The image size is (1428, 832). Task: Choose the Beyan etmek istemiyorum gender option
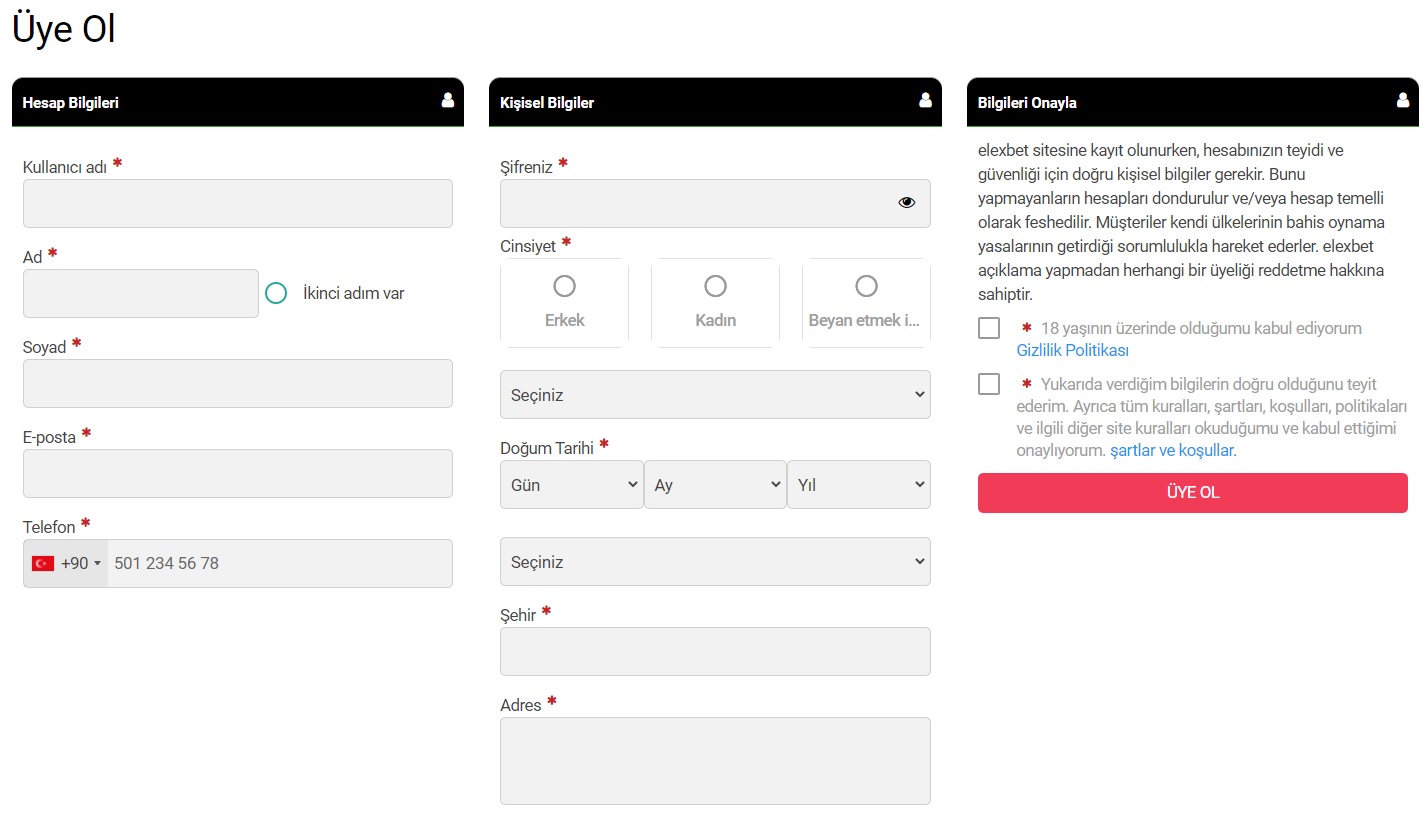click(x=866, y=287)
